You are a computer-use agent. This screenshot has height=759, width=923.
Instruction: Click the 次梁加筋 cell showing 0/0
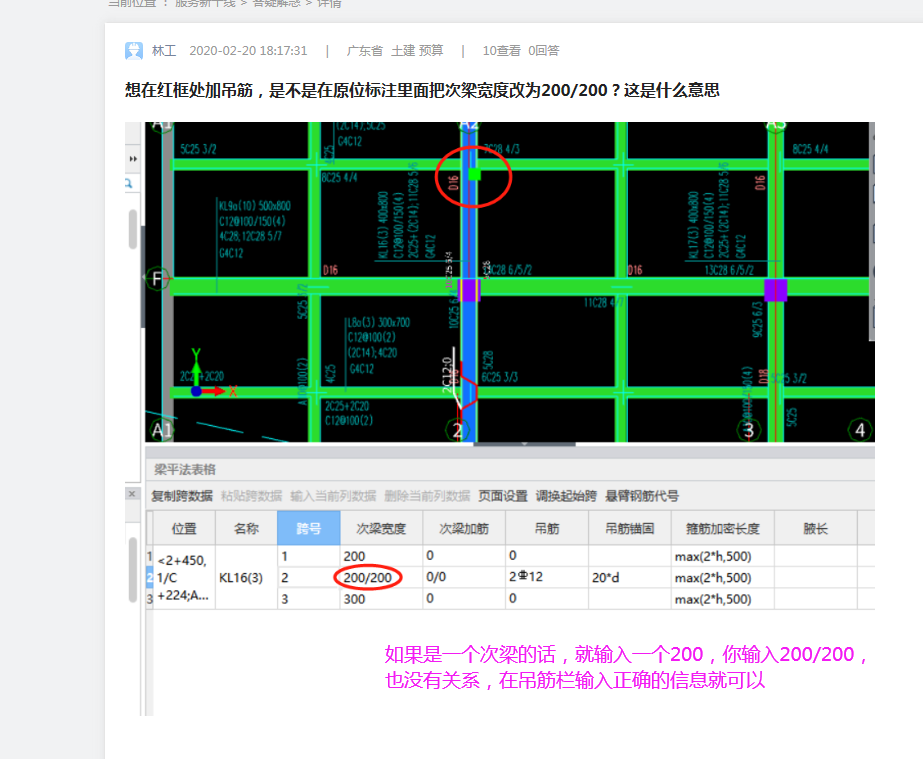click(x=464, y=578)
